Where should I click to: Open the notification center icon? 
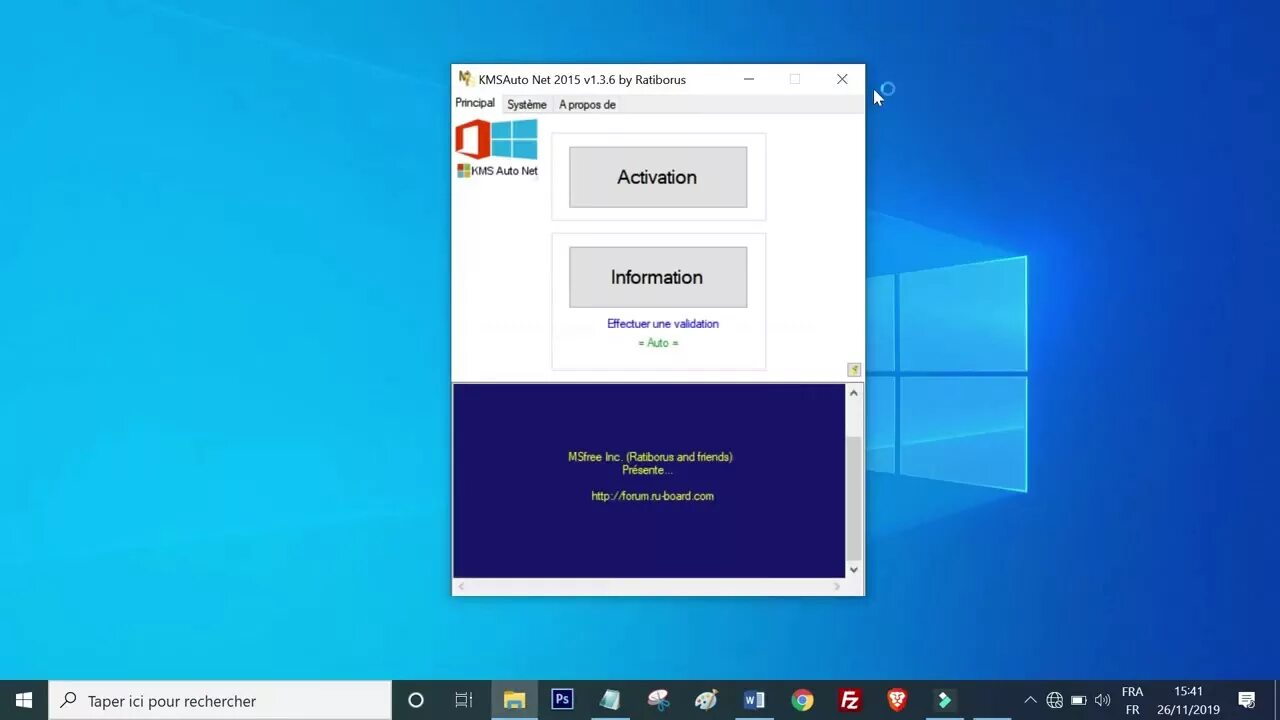tap(1247, 700)
